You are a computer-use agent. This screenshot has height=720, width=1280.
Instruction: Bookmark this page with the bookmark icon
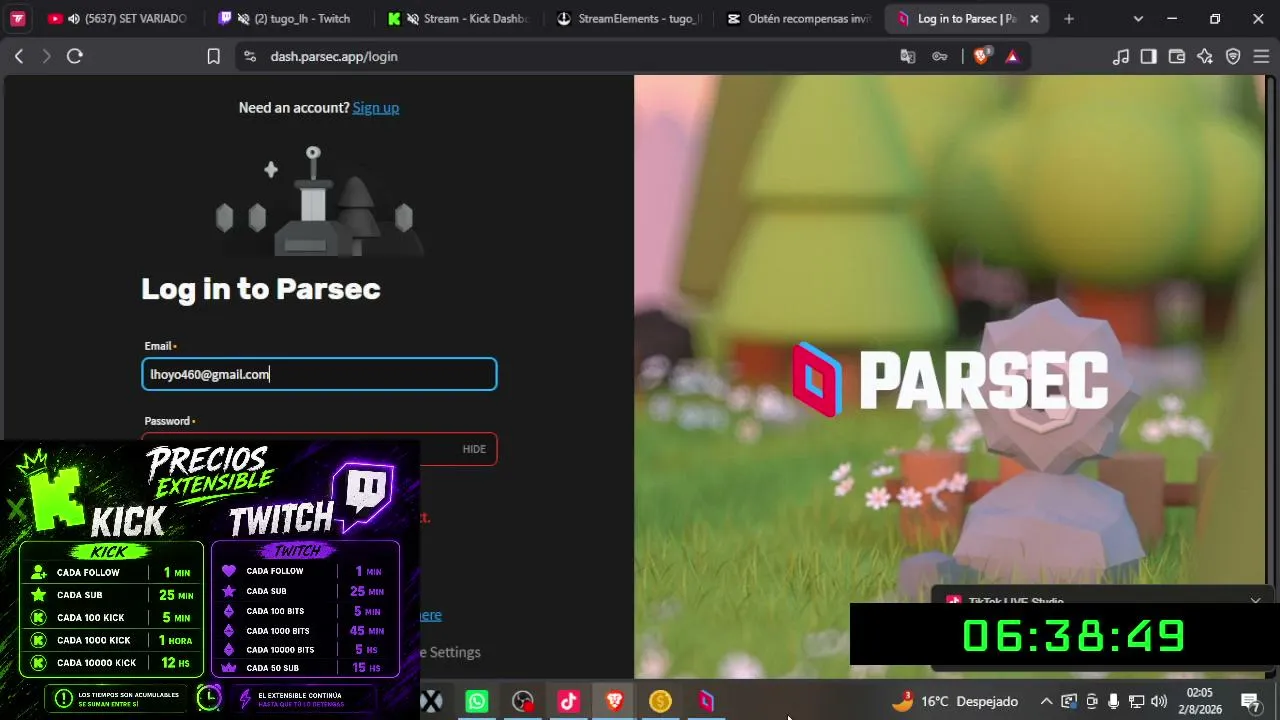click(x=213, y=57)
